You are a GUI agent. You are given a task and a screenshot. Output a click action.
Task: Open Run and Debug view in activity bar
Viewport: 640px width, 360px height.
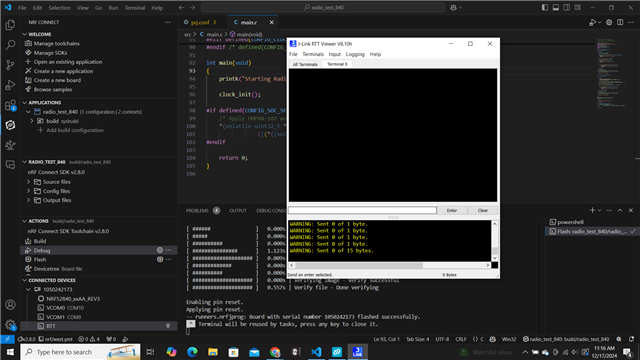[10, 85]
